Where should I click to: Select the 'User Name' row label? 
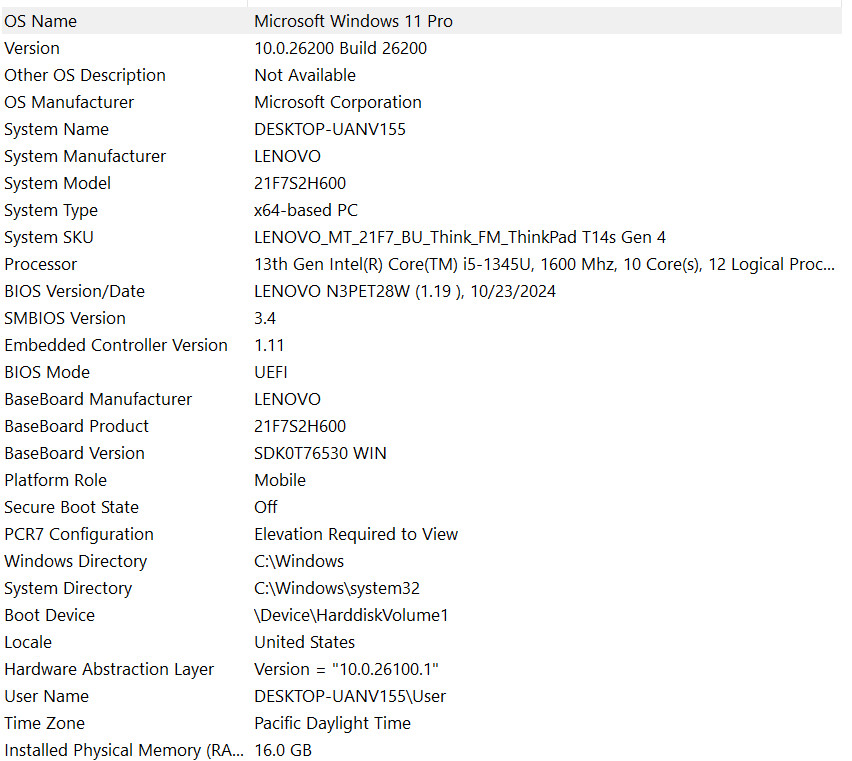click(x=46, y=696)
